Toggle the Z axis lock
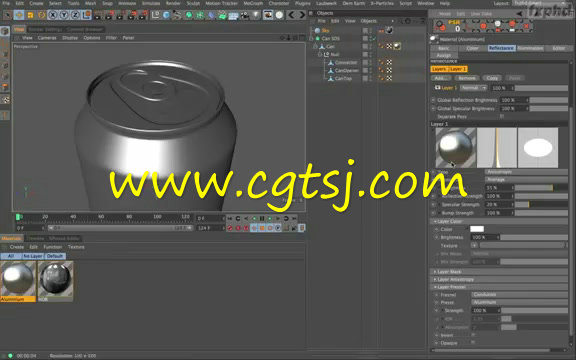 (75, 15)
